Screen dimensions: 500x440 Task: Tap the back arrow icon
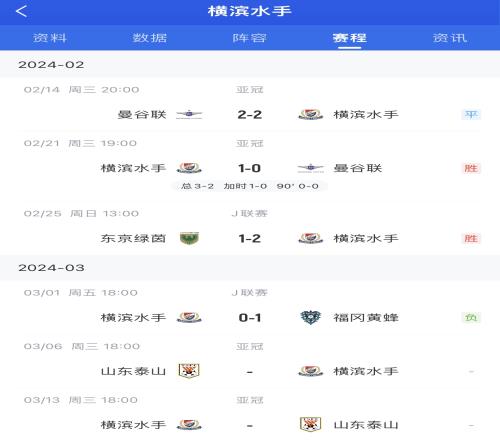pos(21,11)
